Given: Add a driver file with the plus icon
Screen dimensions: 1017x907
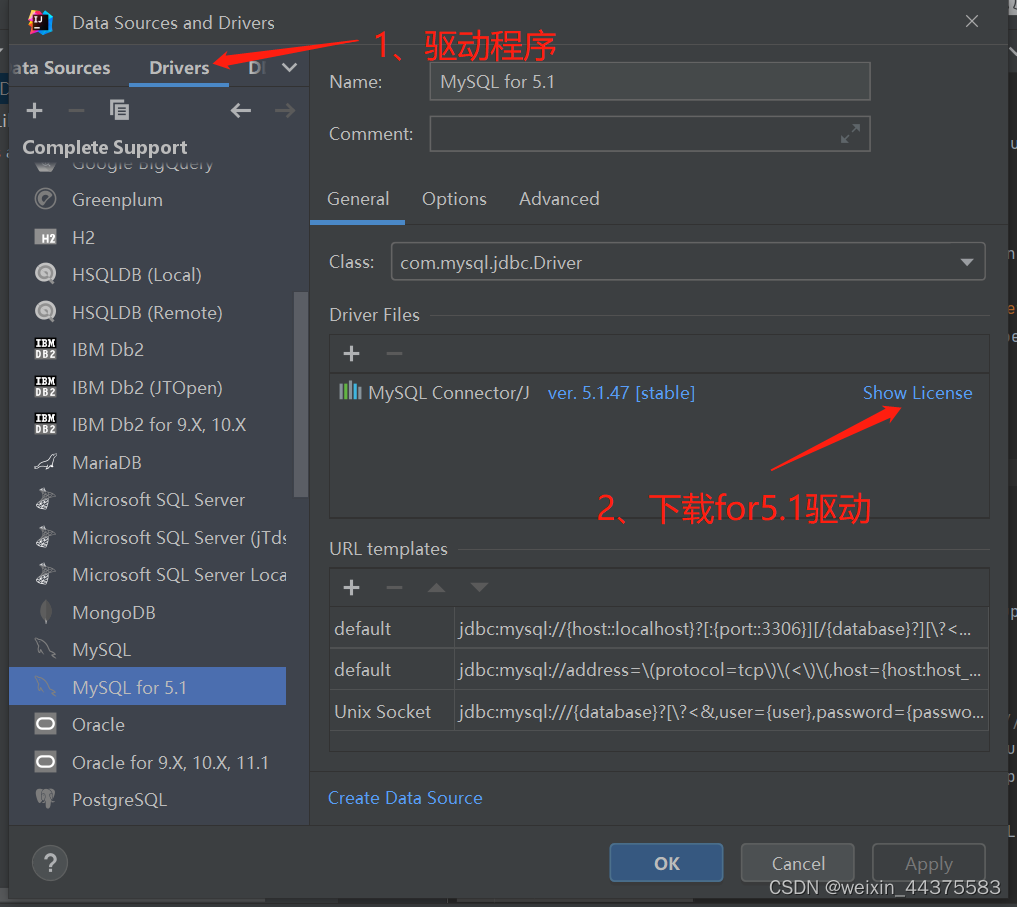Looking at the screenshot, I should (352, 354).
